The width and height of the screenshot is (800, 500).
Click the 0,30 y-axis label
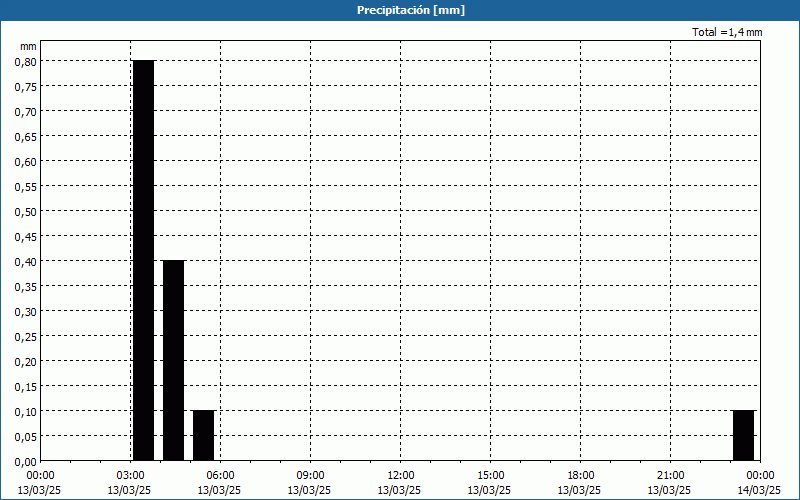tap(26, 312)
